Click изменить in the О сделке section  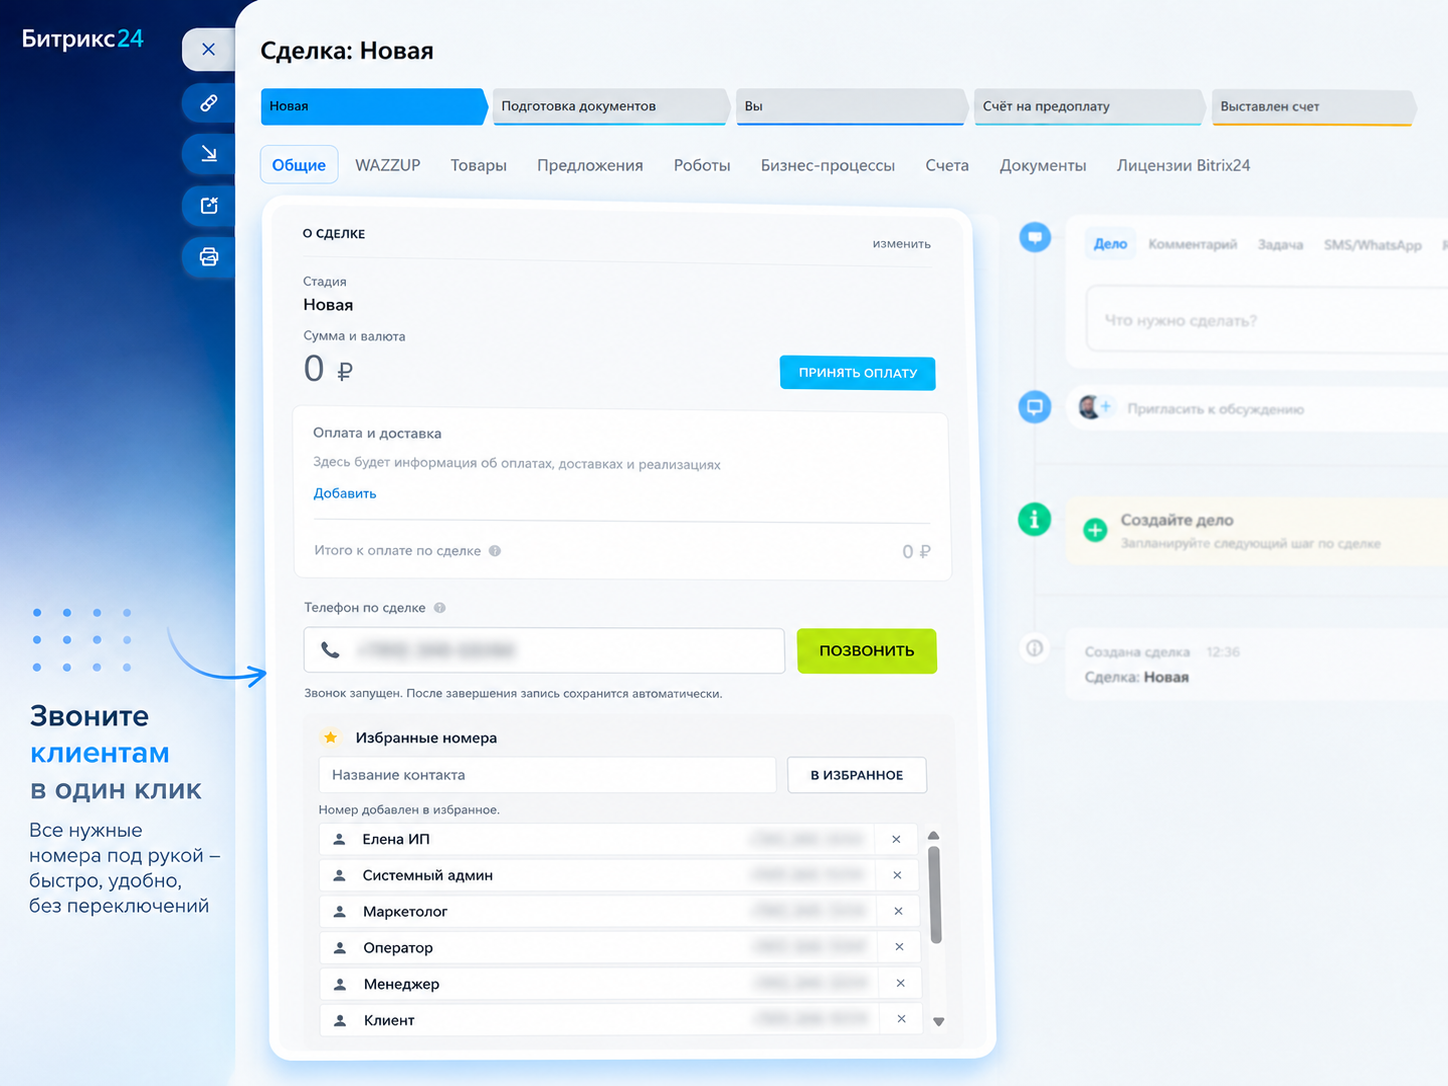pyautogui.click(x=901, y=244)
